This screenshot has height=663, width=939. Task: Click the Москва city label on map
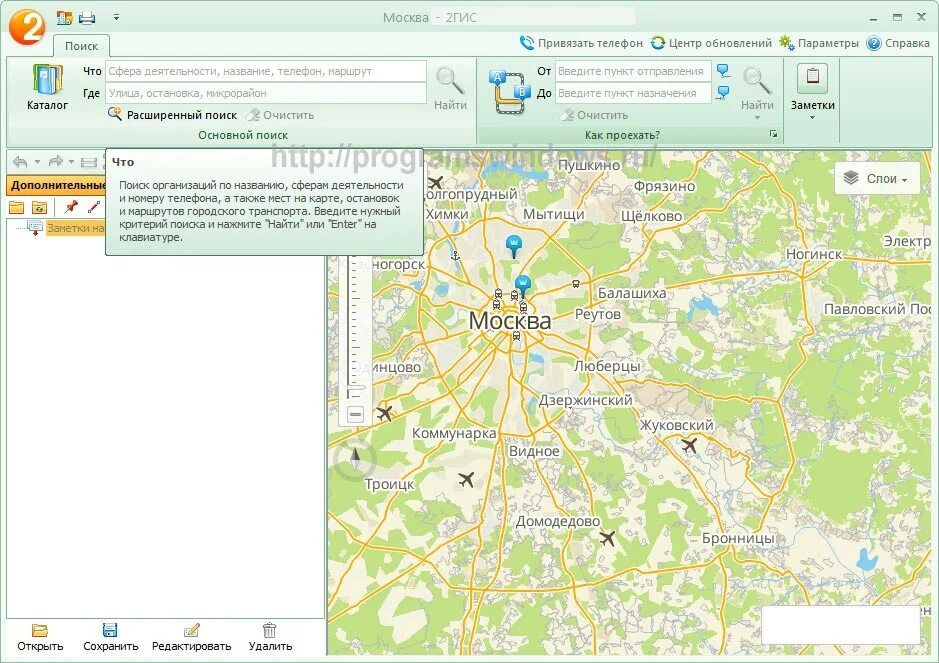(510, 320)
